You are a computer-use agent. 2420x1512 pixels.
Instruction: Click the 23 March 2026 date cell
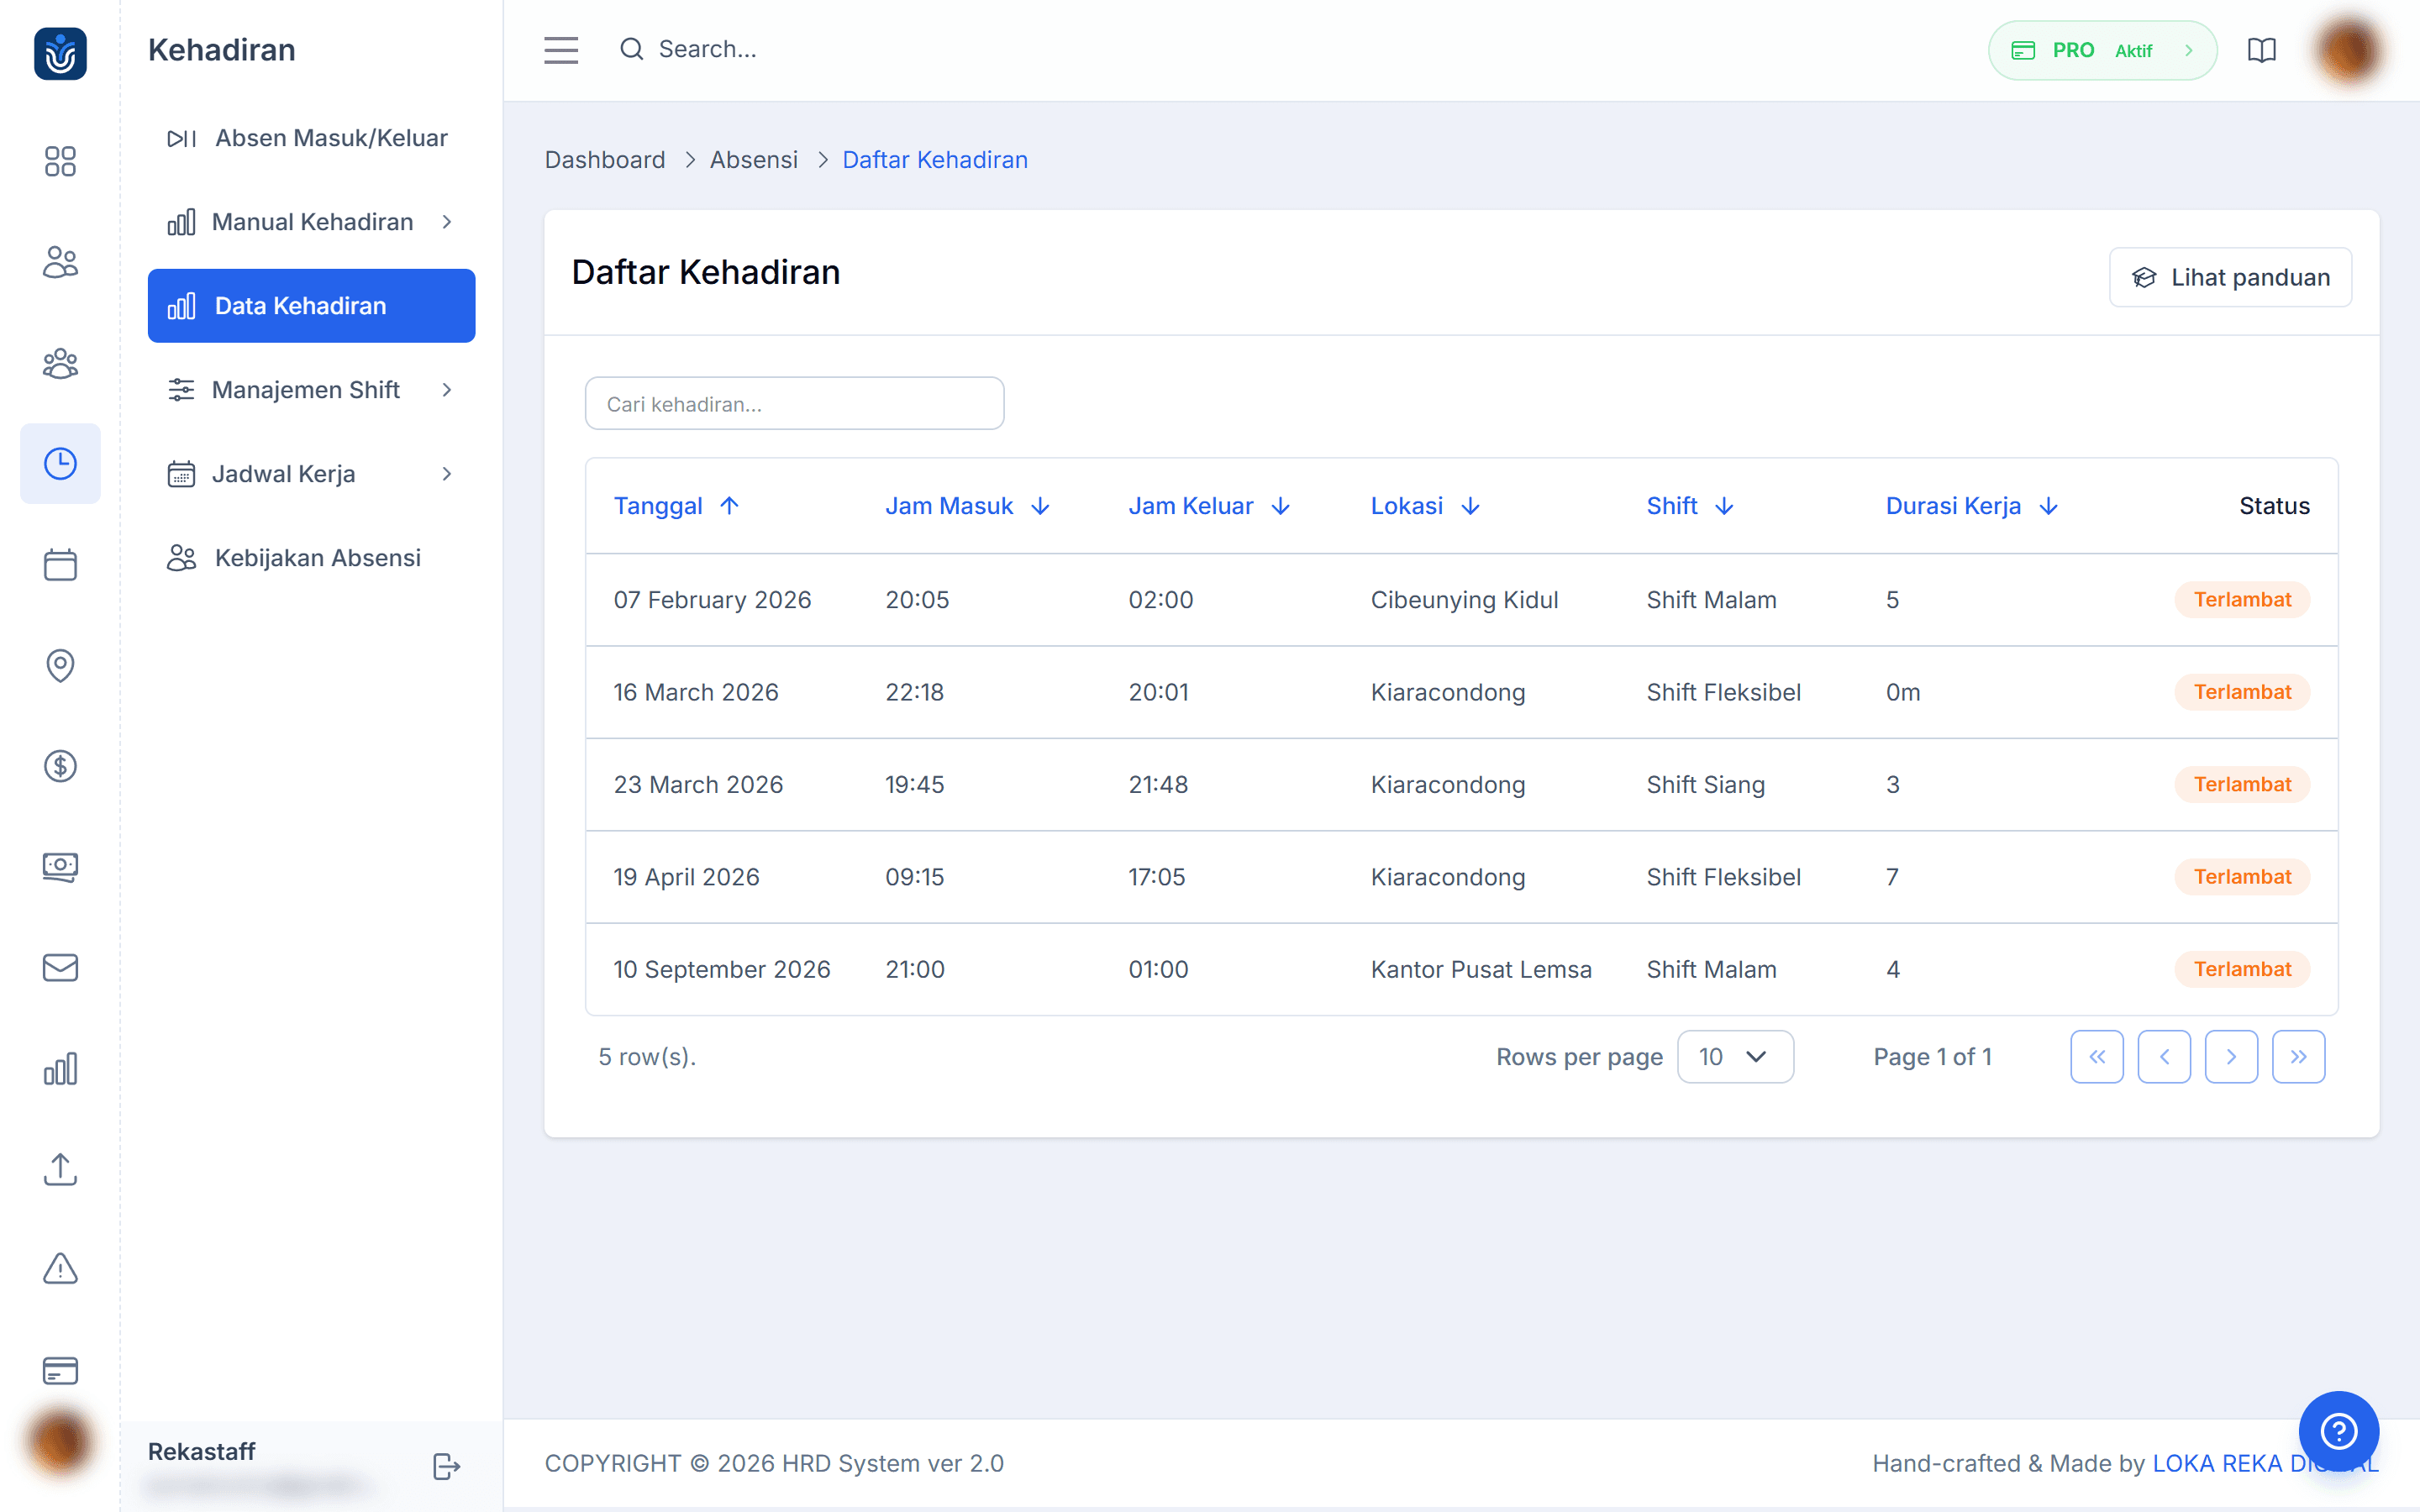[x=698, y=785]
